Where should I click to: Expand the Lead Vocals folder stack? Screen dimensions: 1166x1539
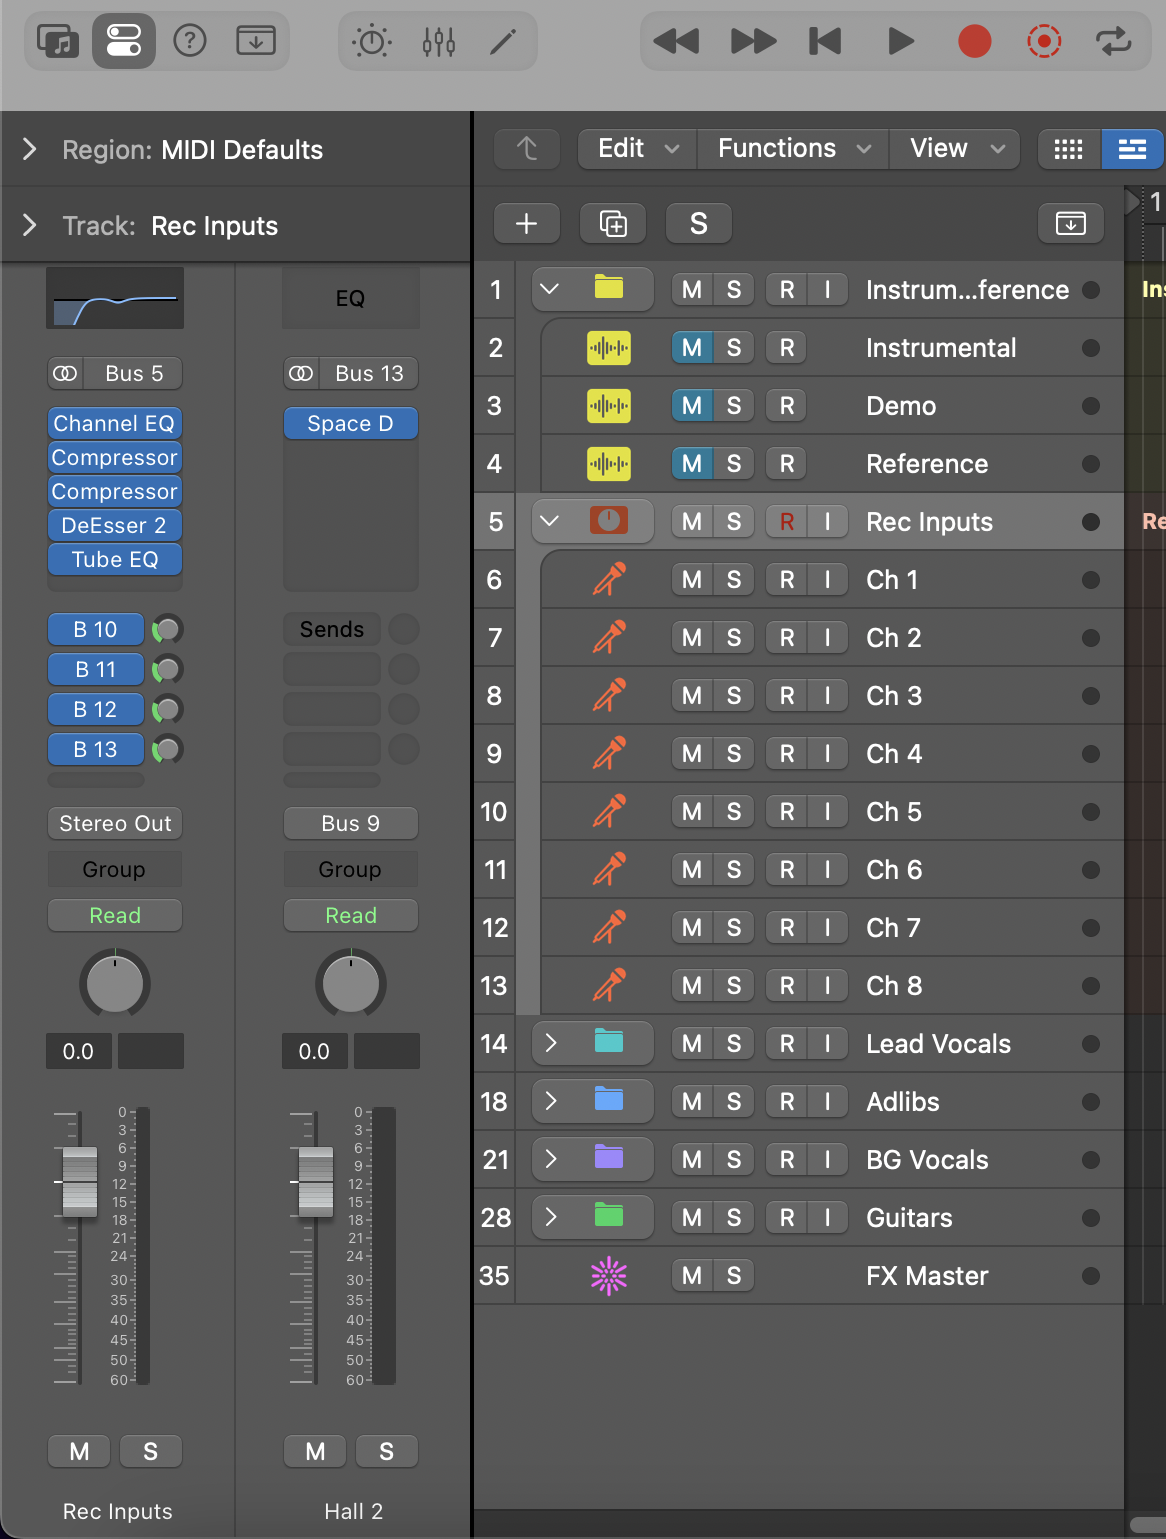(550, 1044)
